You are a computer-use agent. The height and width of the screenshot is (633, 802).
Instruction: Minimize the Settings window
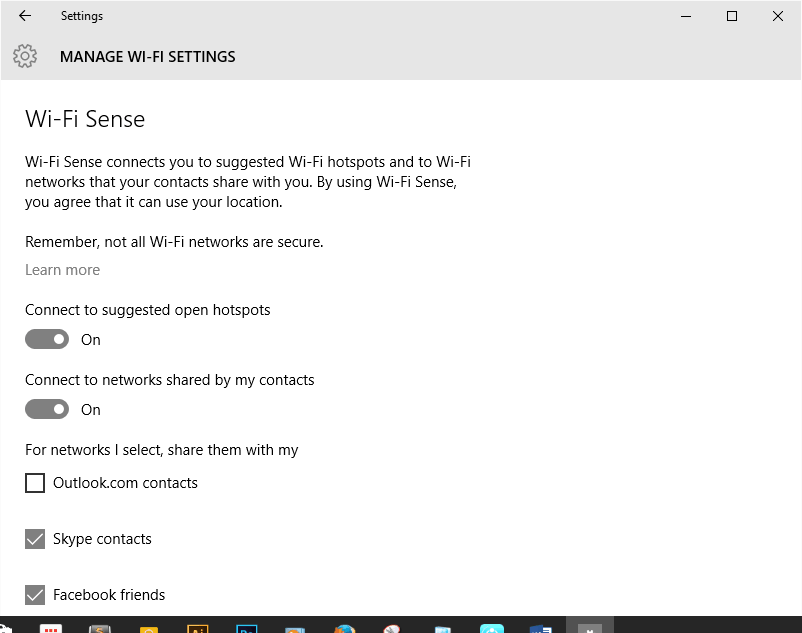686,16
